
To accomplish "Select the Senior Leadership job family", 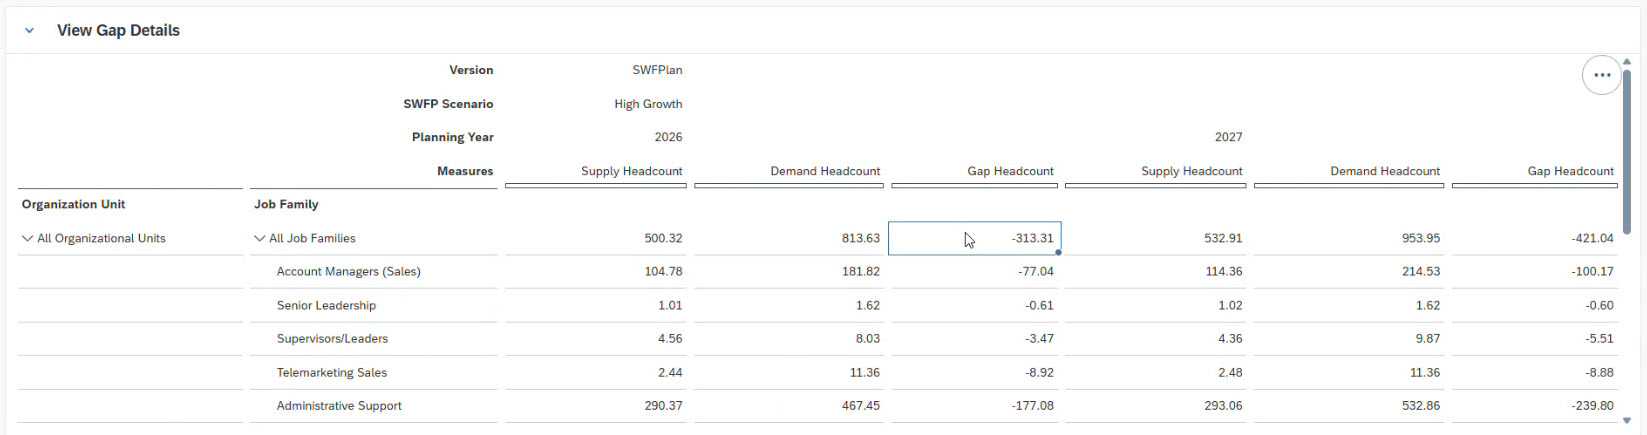I will click(x=326, y=306).
